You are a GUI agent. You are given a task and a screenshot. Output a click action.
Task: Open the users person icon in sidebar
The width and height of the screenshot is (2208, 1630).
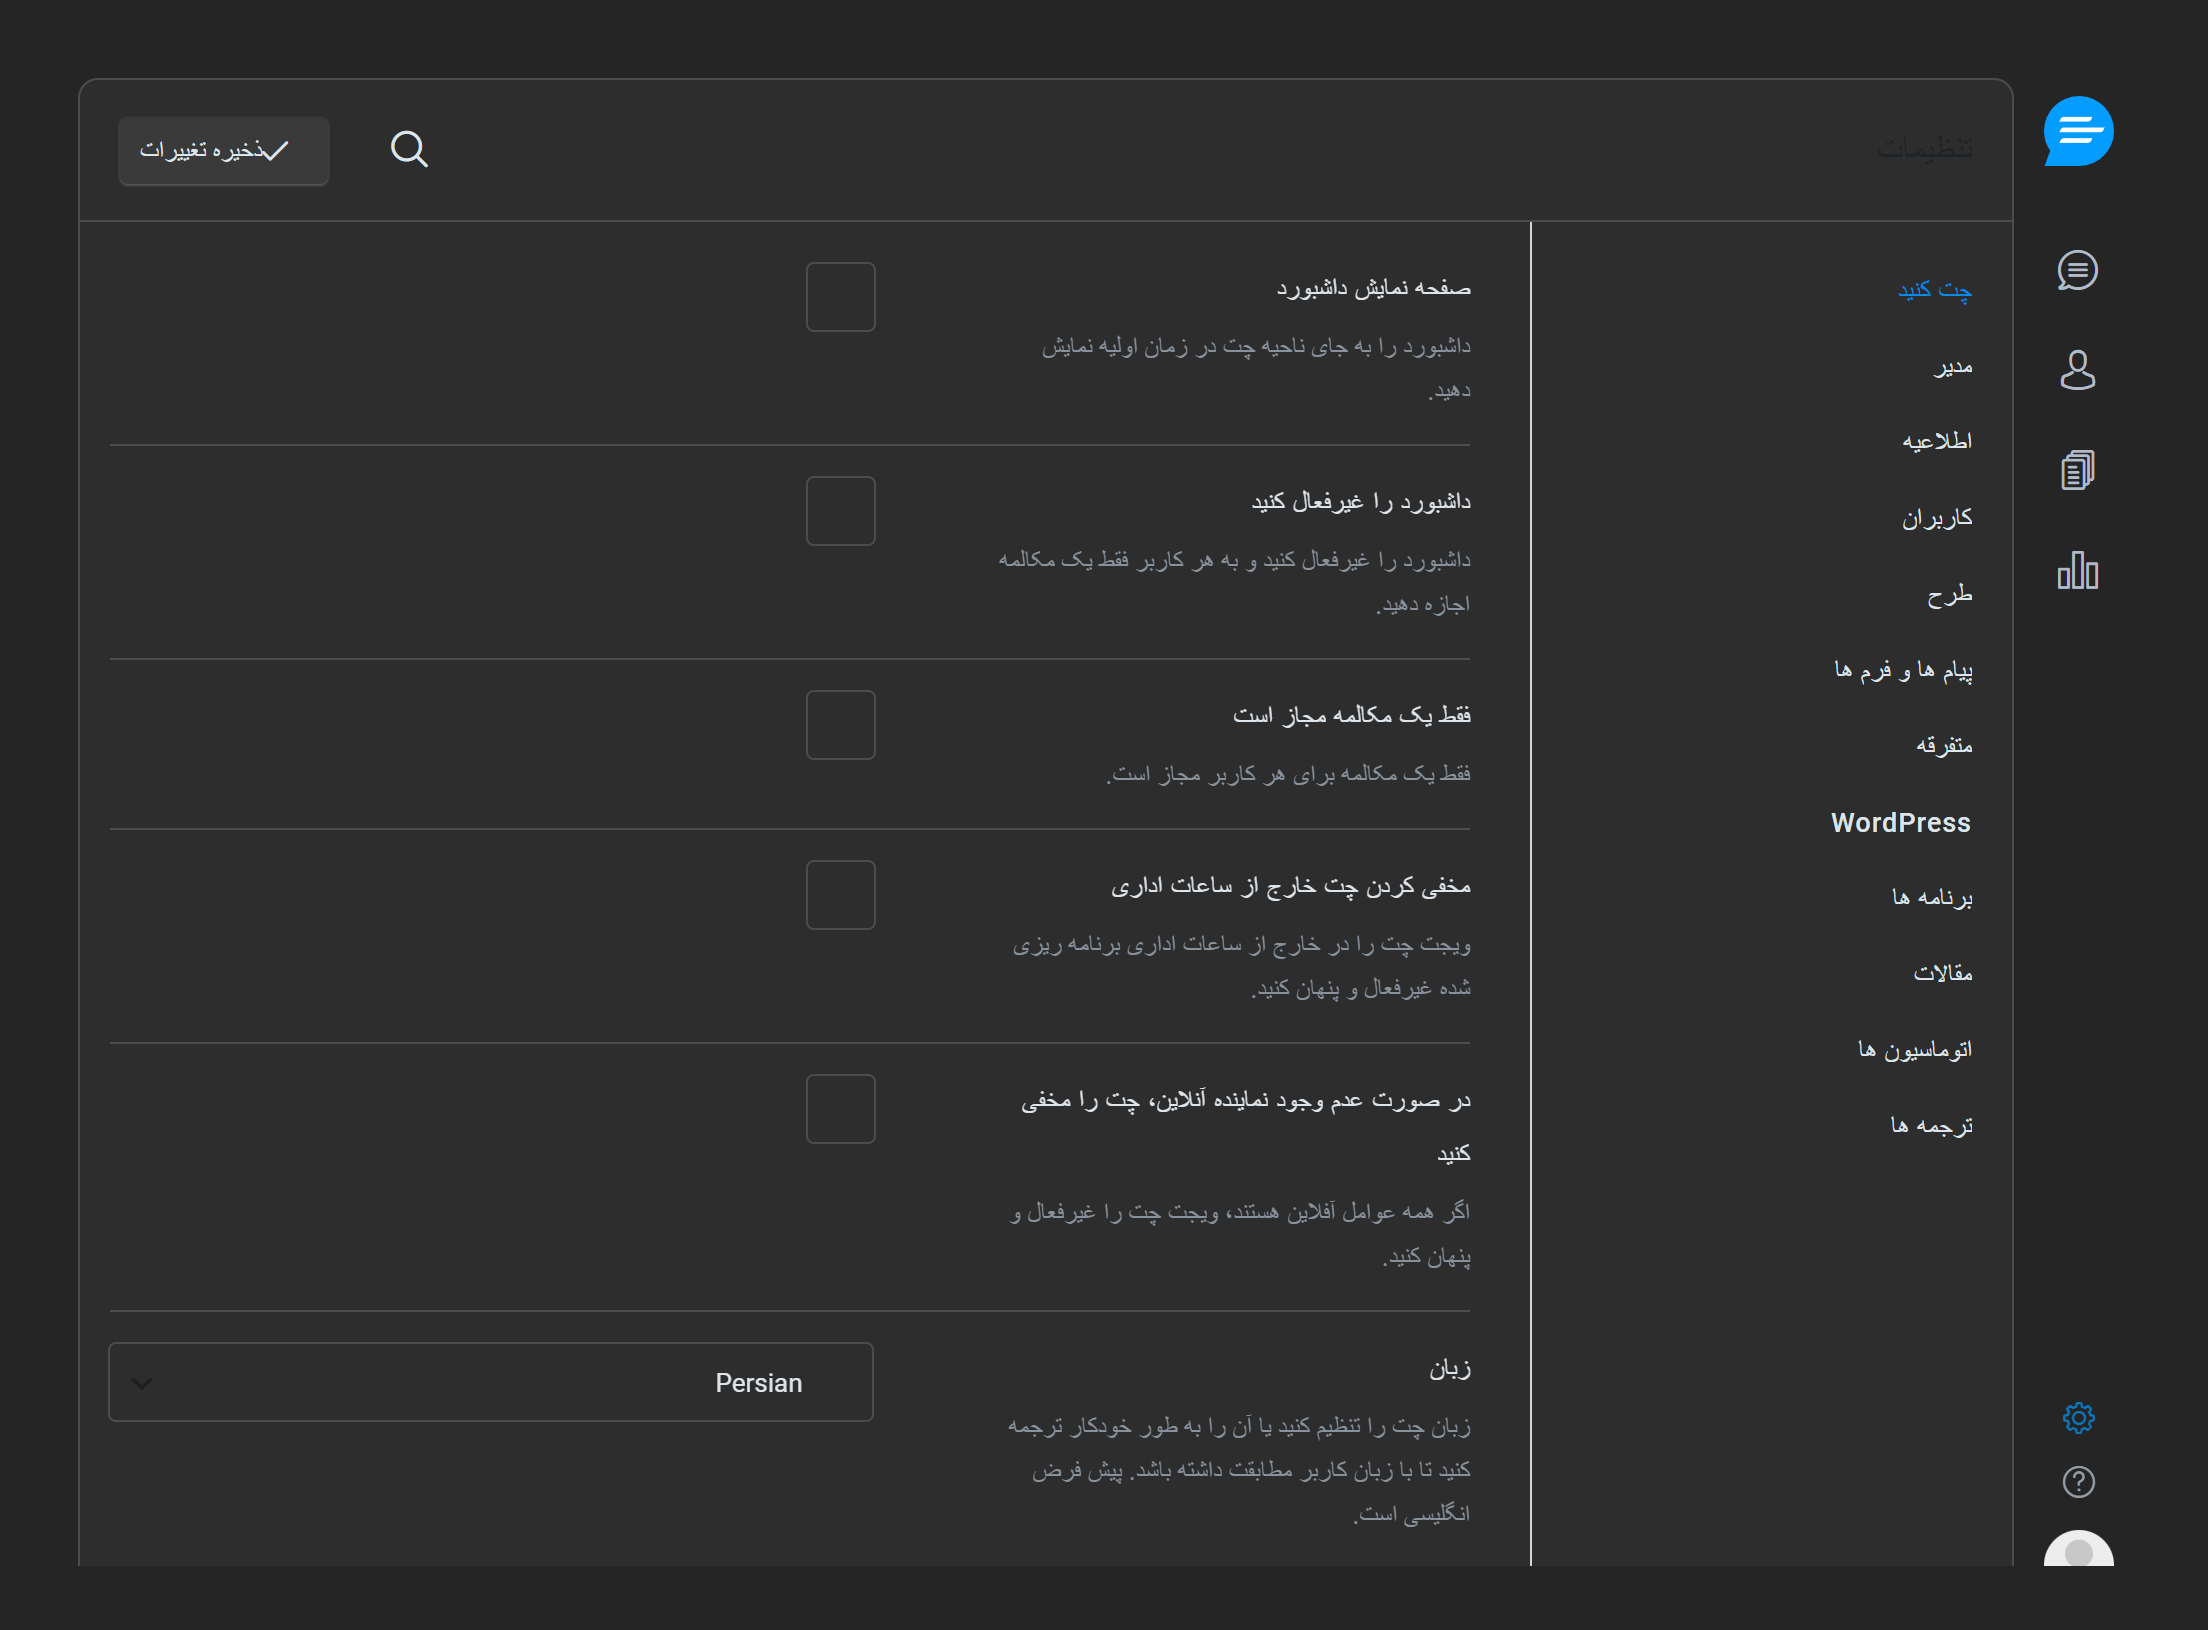pyautogui.click(x=2077, y=370)
